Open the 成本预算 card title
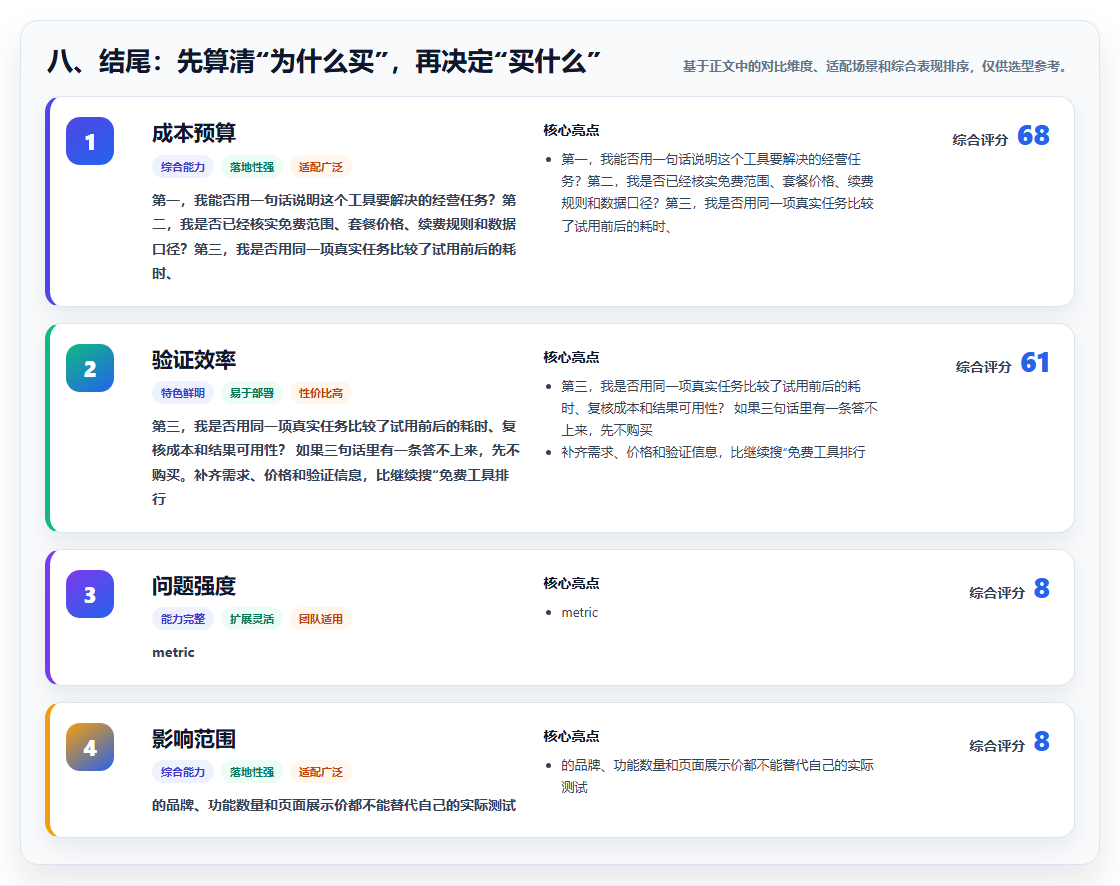 click(x=194, y=133)
